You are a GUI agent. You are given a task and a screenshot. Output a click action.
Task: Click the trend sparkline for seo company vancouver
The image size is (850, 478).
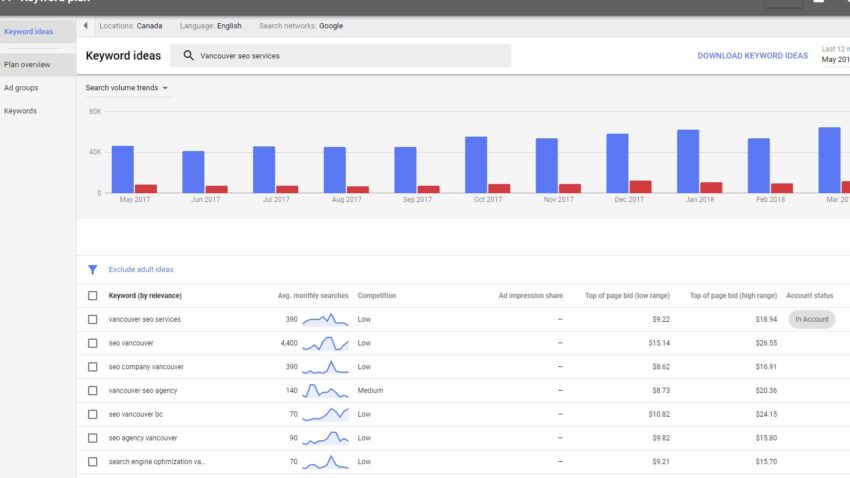click(x=325, y=367)
